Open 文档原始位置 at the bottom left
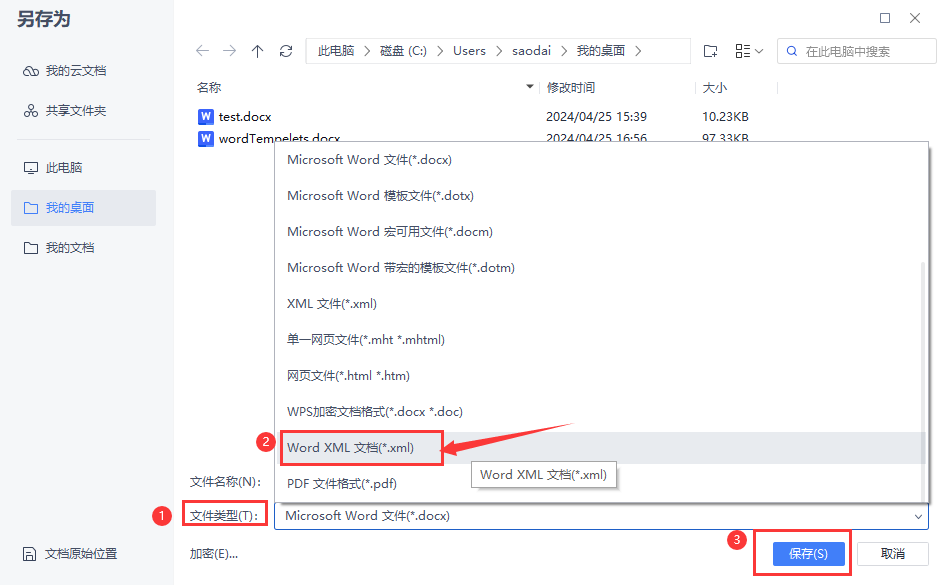 (x=69, y=554)
